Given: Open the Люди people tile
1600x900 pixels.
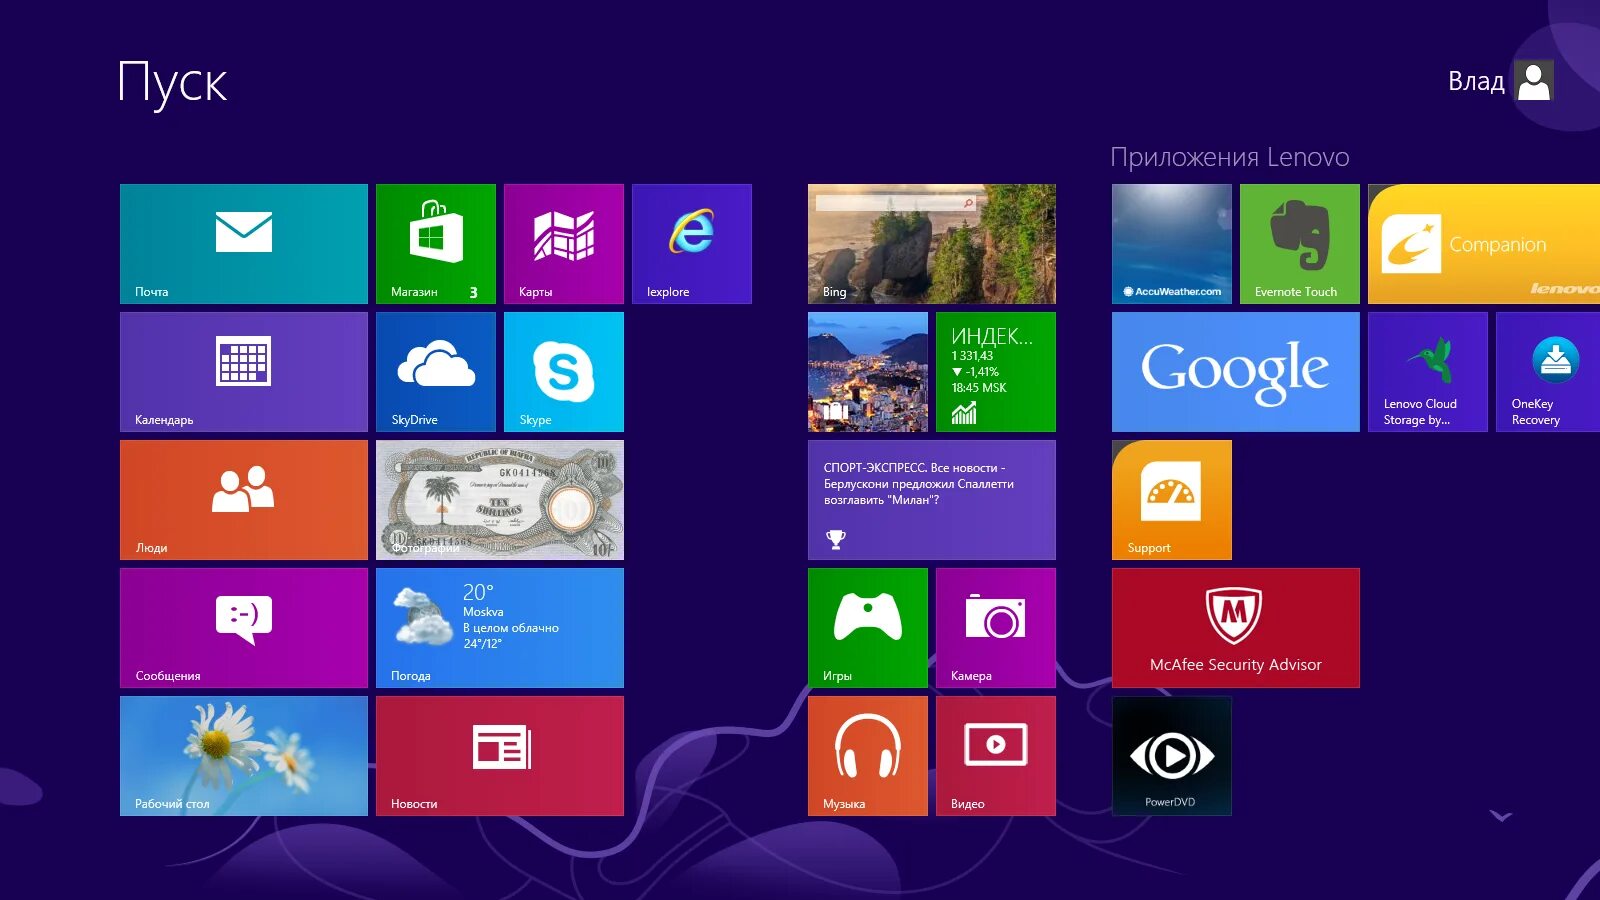Looking at the screenshot, I should [244, 500].
